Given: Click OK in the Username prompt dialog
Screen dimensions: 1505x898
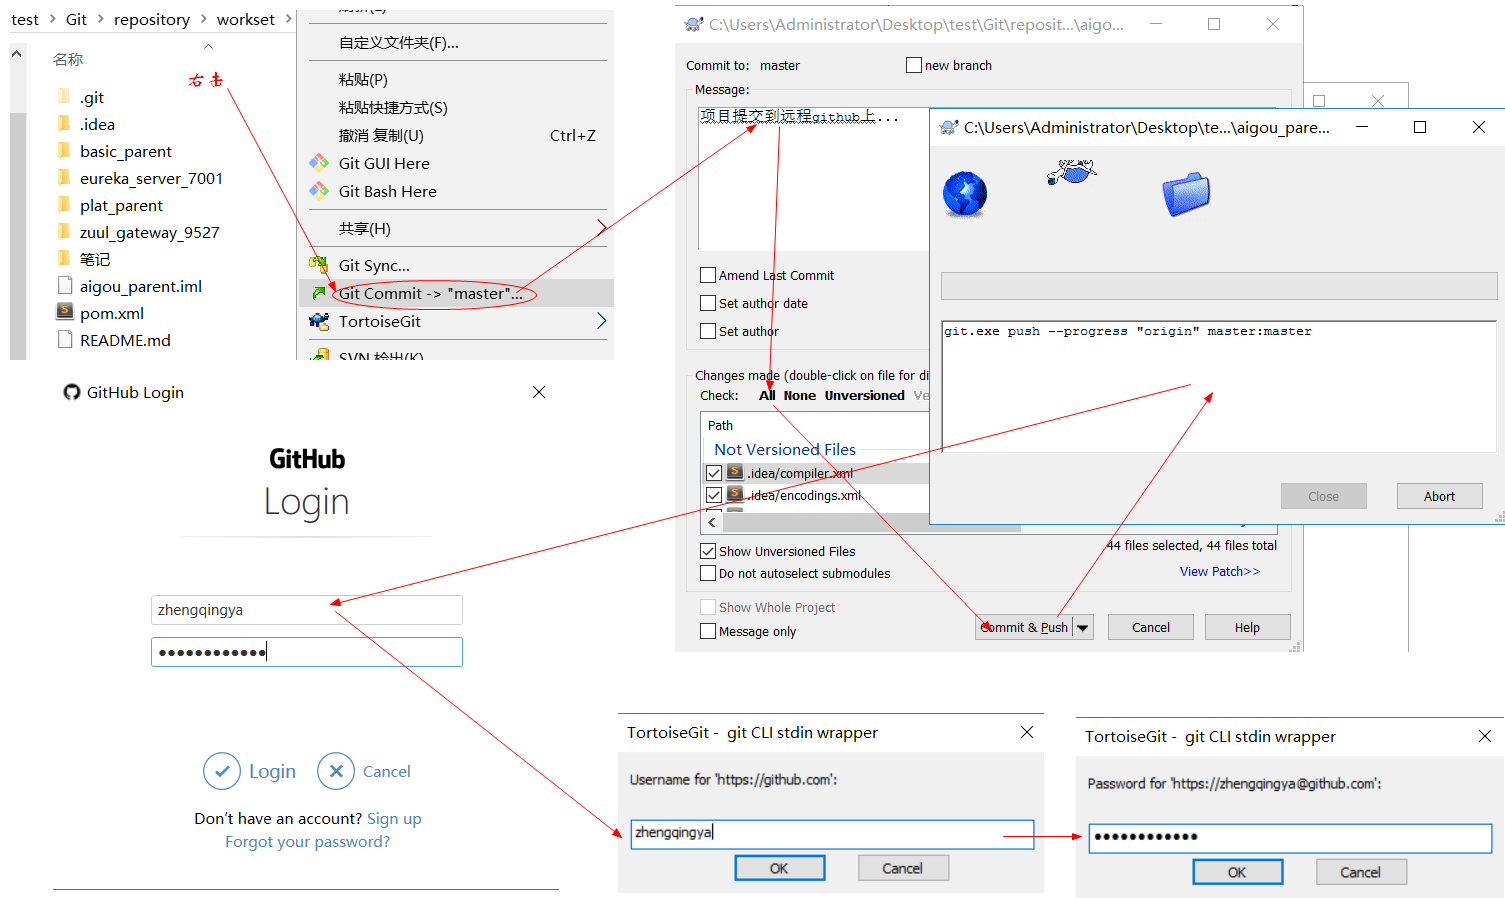Looking at the screenshot, I should click(x=780, y=868).
